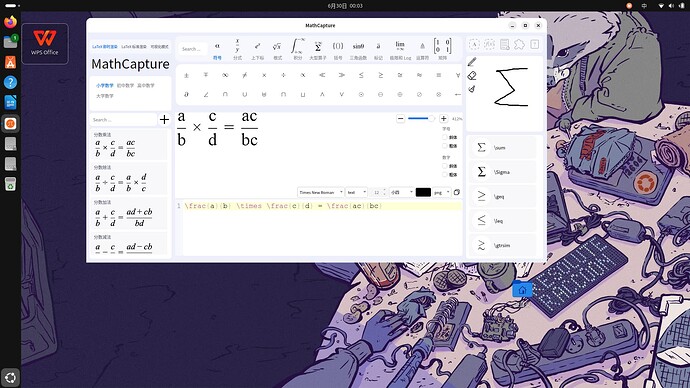Open the integral (积分) symbol category
The image size is (690, 388).
pyautogui.click(x=297, y=48)
